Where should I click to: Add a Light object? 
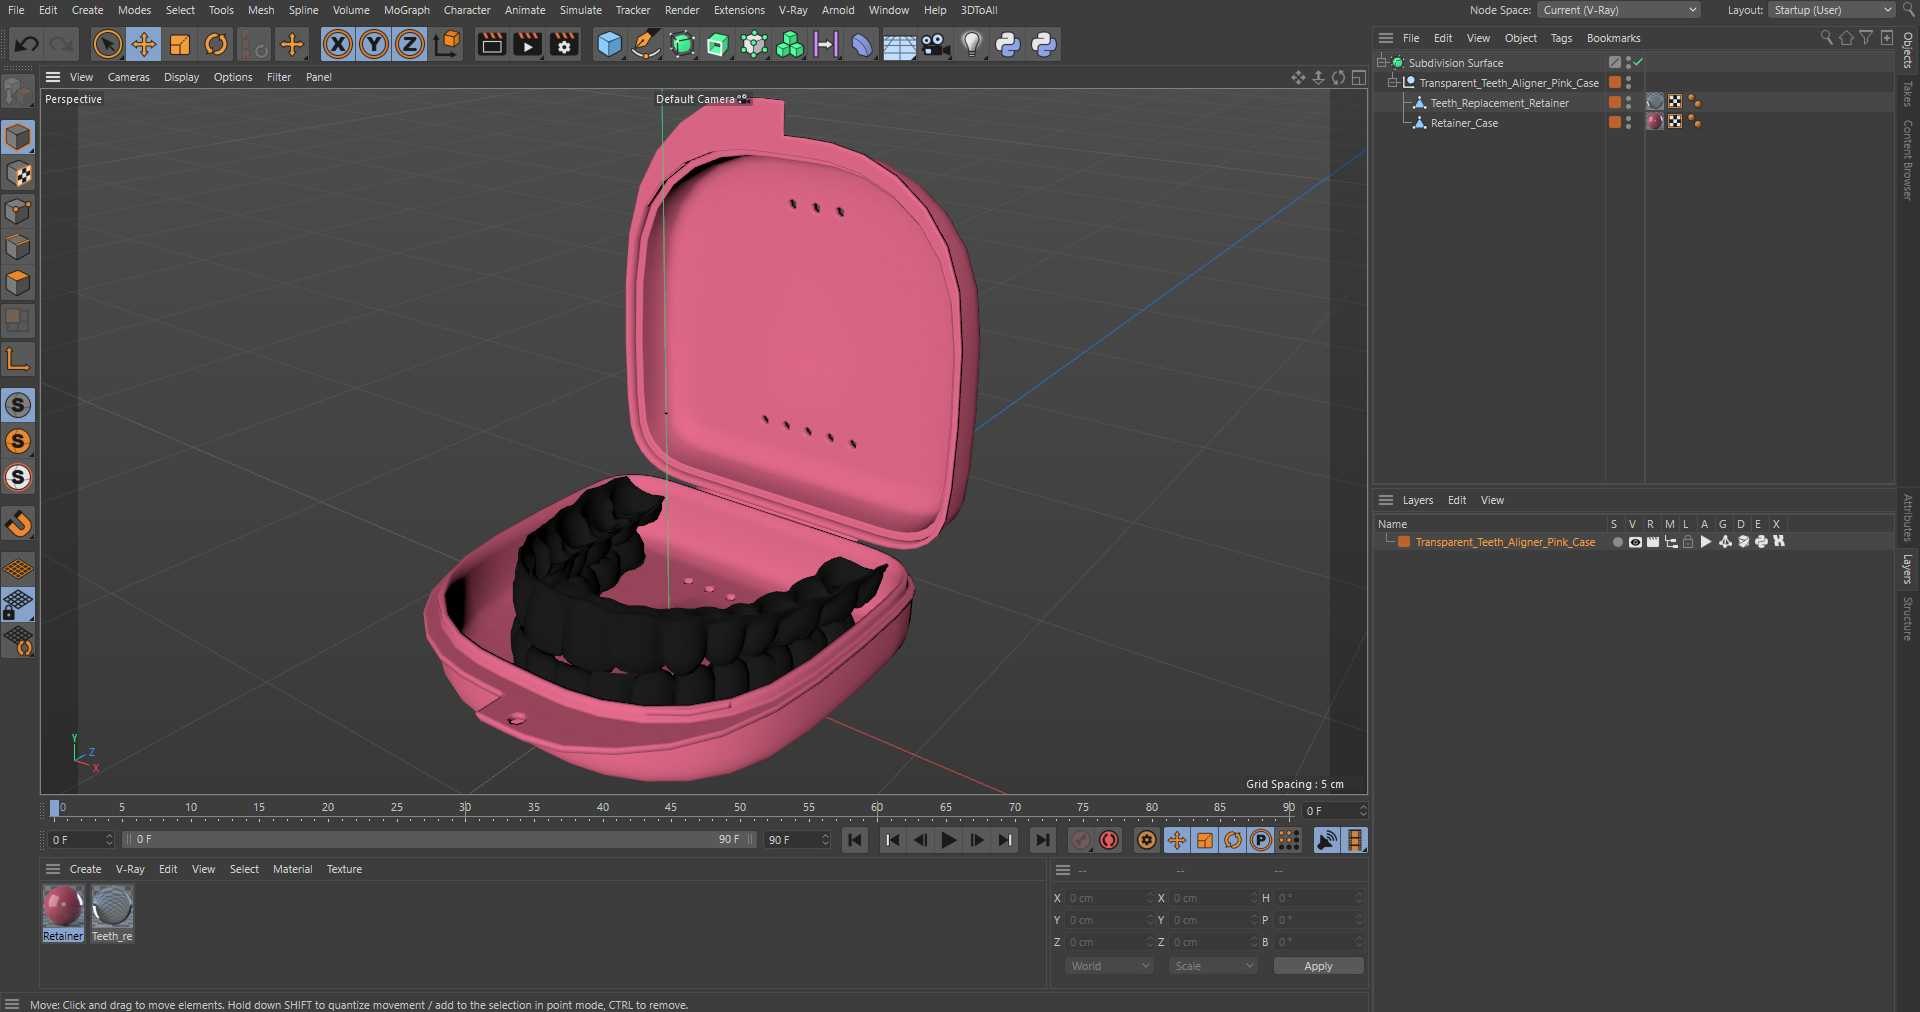click(x=971, y=44)
